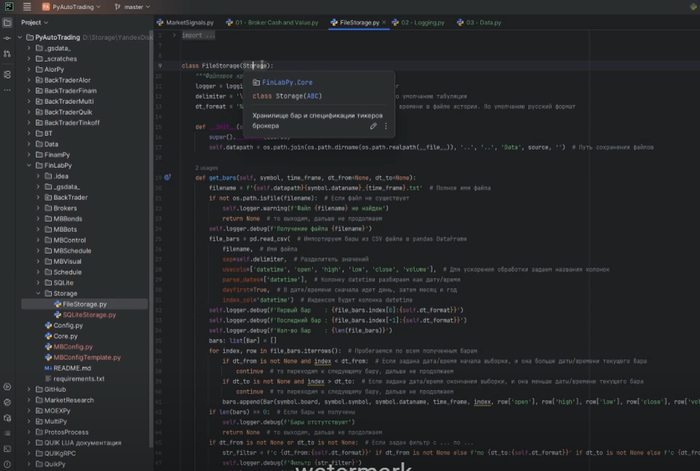
Task: Open the Project tool window icon
Action: click(x=7, y=21)
